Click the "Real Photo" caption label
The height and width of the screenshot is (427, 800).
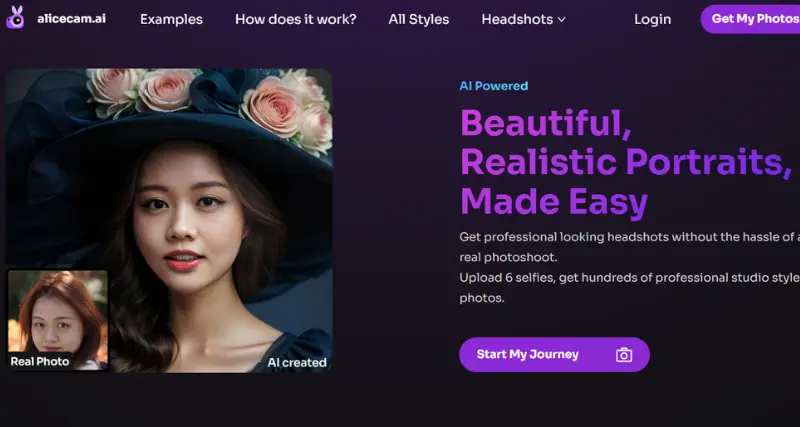39,361
